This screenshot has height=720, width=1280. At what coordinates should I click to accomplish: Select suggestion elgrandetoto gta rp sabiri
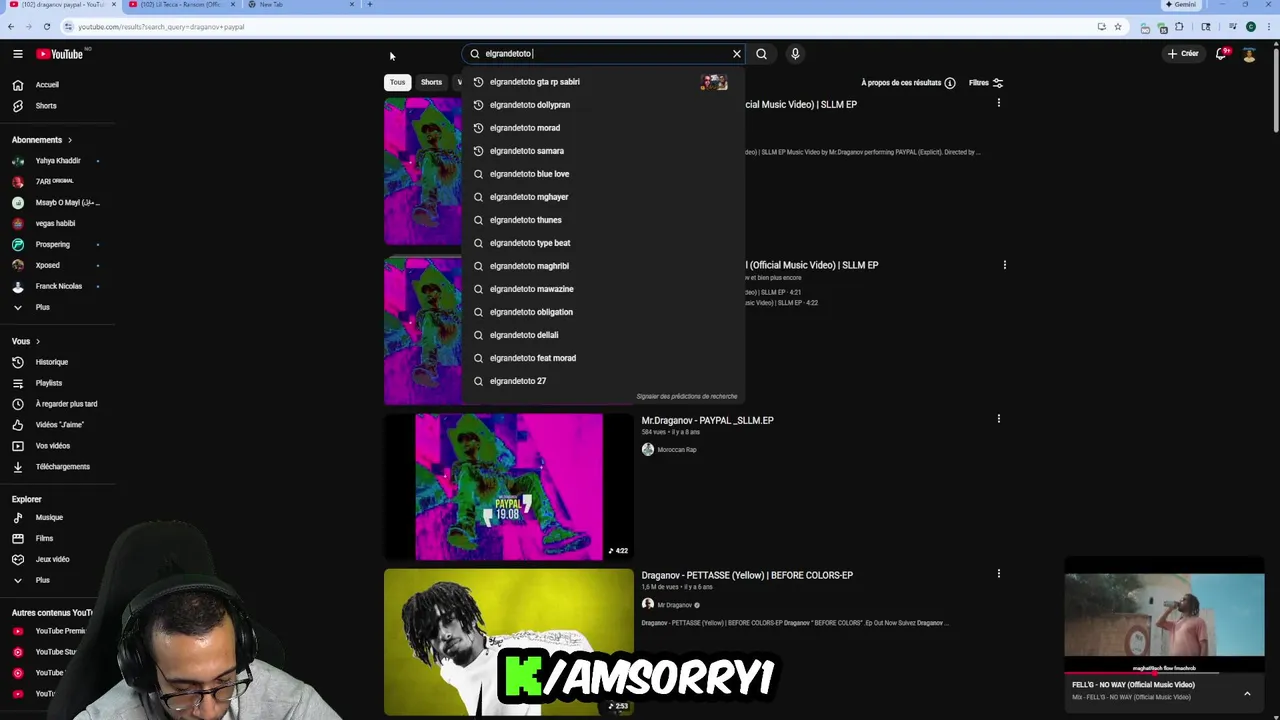(603, 82)
